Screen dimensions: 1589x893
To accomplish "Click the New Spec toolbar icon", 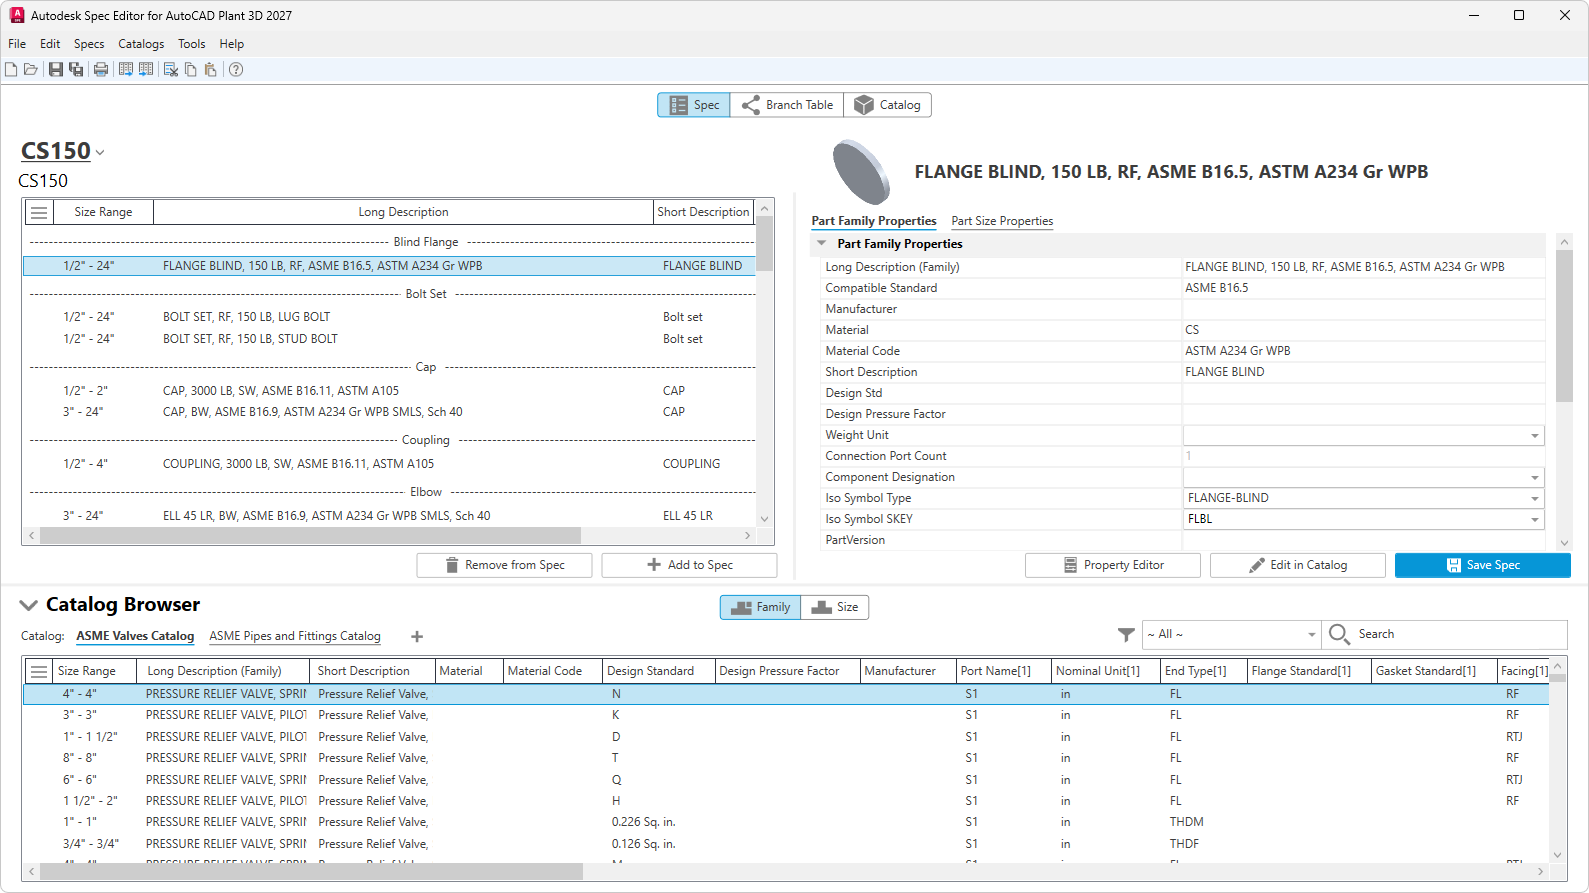I will click(x=11, y=69).
